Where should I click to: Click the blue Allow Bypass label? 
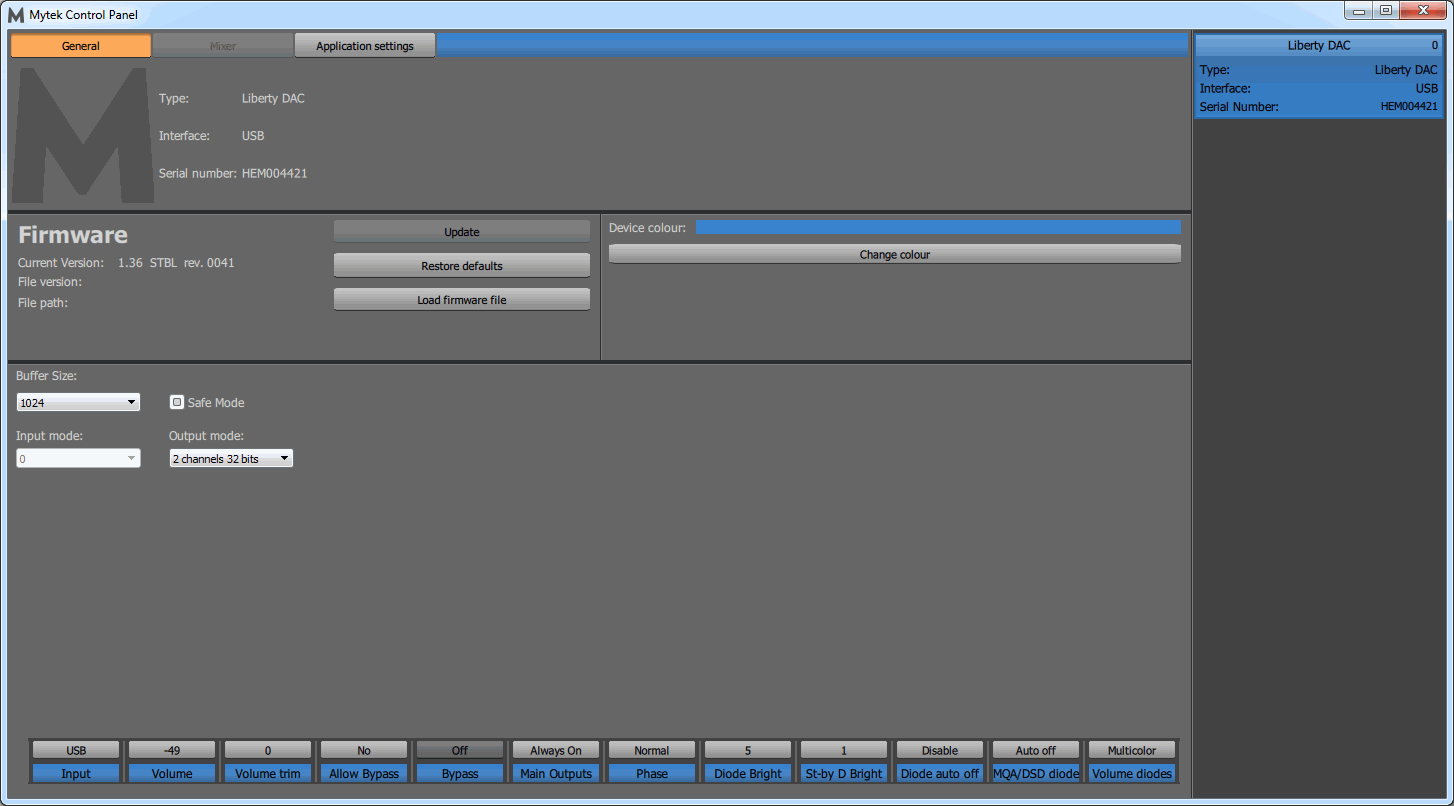(364, 773)
